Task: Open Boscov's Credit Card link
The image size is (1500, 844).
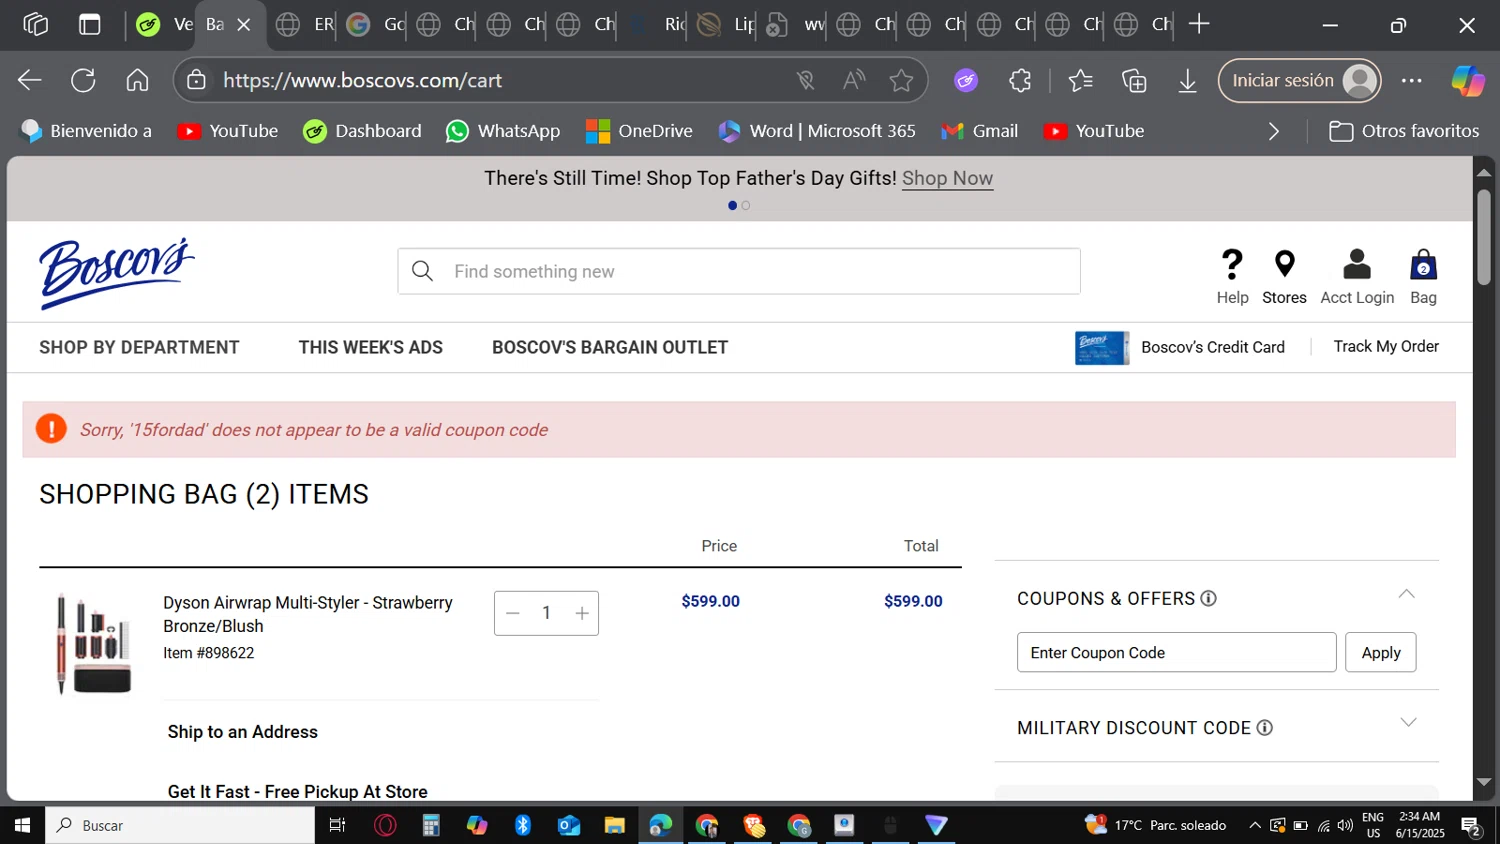Action: click(x=1180, y=347)
